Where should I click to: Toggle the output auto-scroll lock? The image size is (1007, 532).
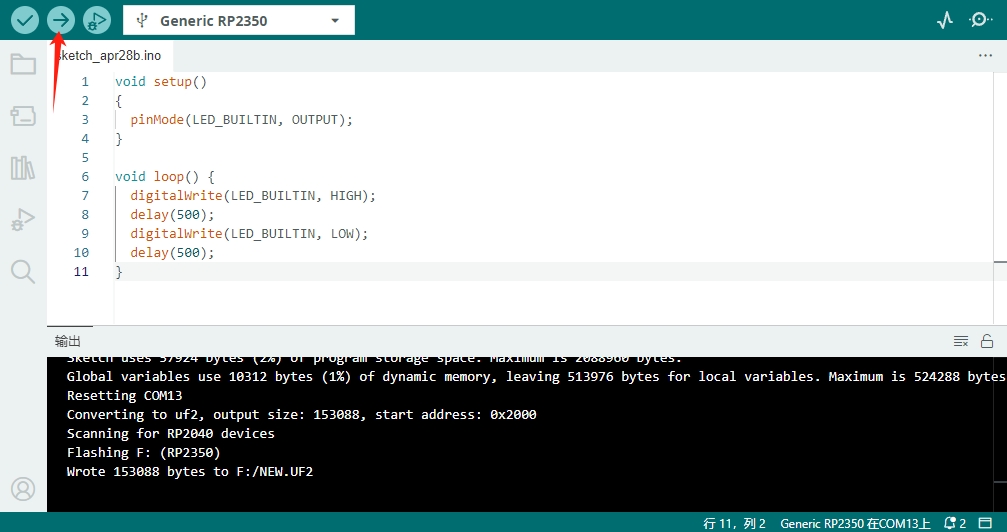click(987, 341)
